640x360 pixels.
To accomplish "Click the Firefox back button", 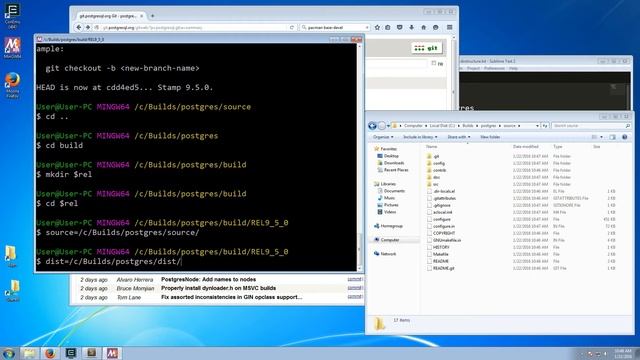I will [x=79, y=27].
